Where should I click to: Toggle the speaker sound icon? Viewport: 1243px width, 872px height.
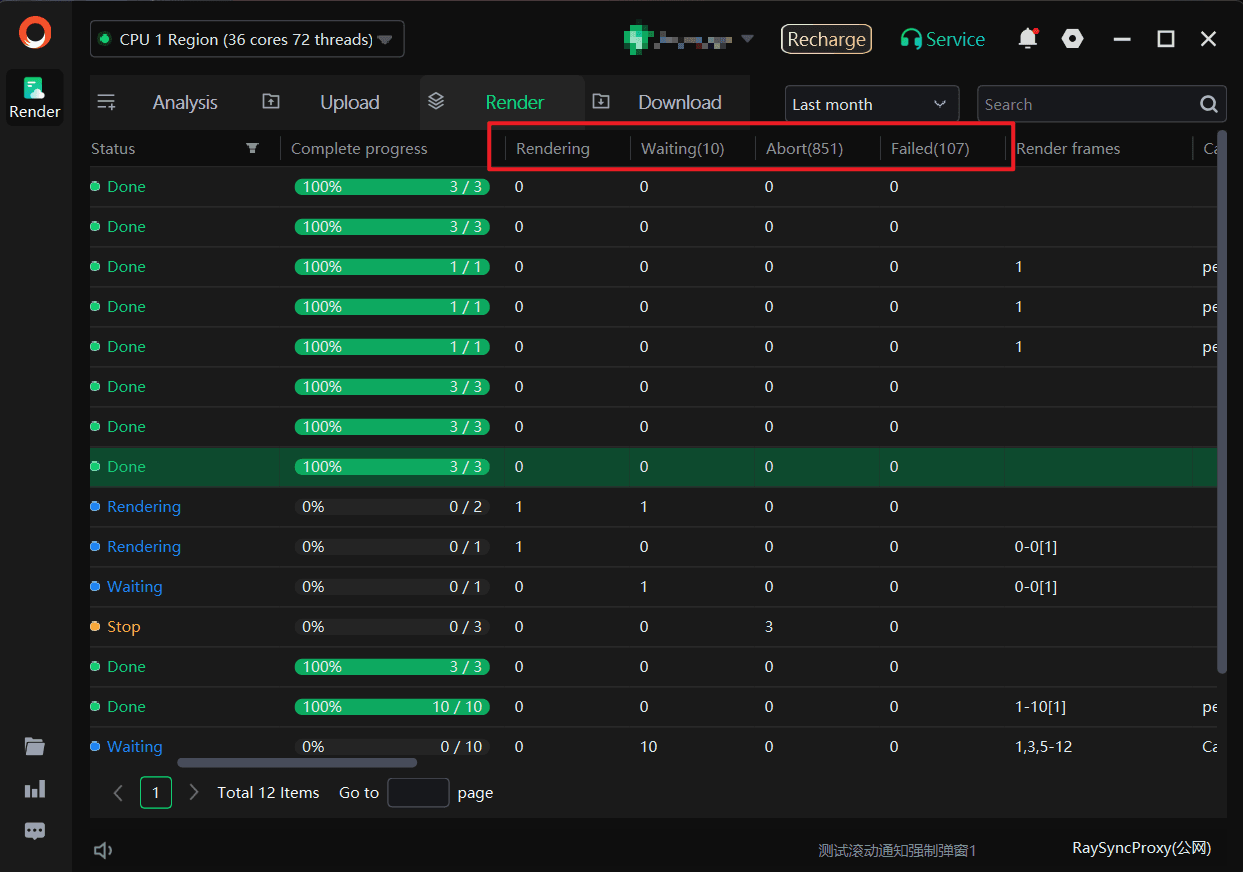(102, 850)
